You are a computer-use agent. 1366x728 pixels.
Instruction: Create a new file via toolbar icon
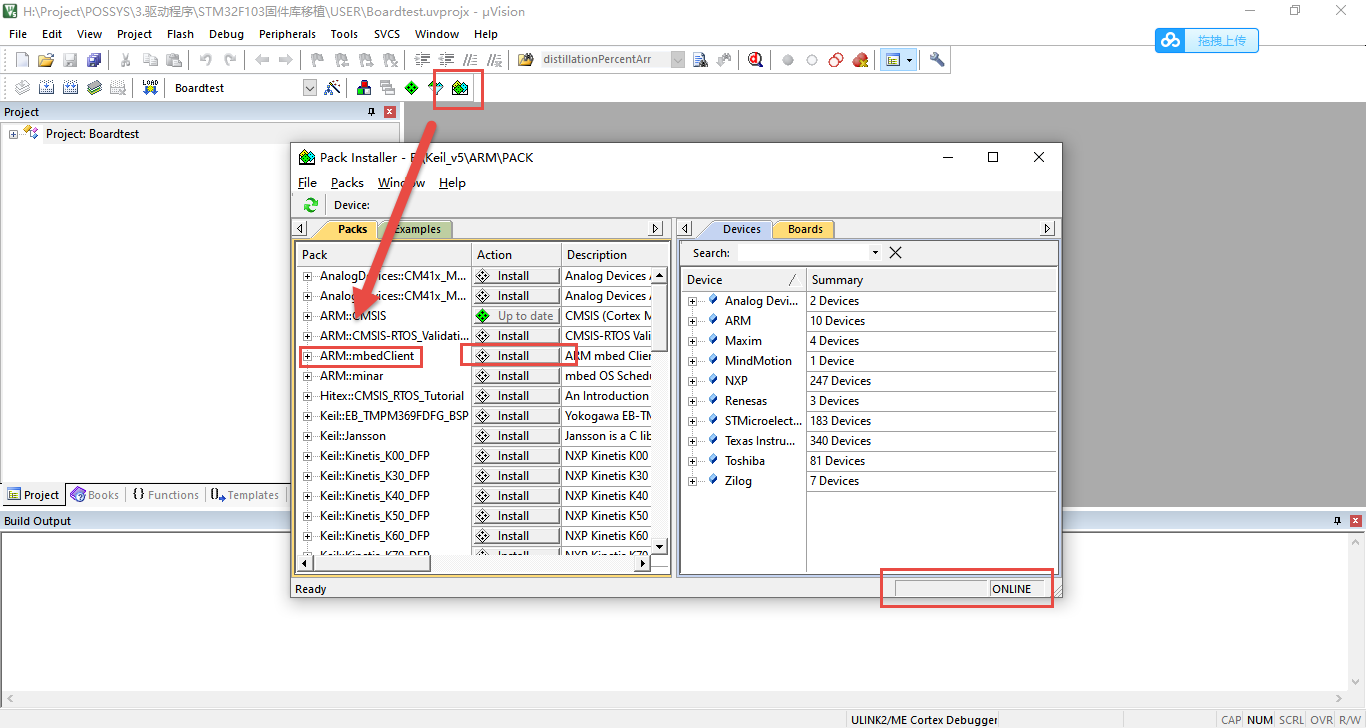[x=22, y=60]
